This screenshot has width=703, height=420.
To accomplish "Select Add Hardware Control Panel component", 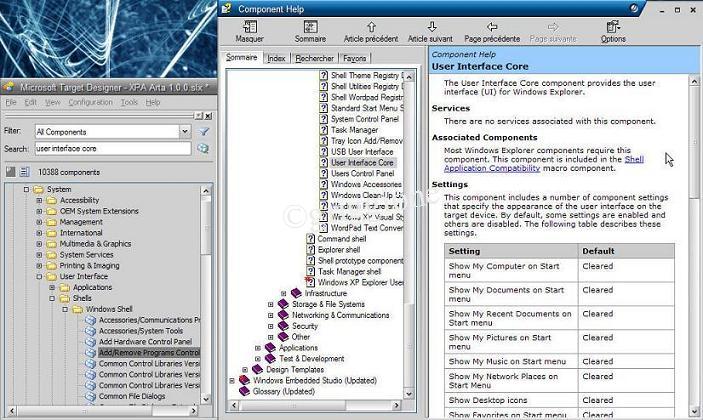I will click(145, 342).
